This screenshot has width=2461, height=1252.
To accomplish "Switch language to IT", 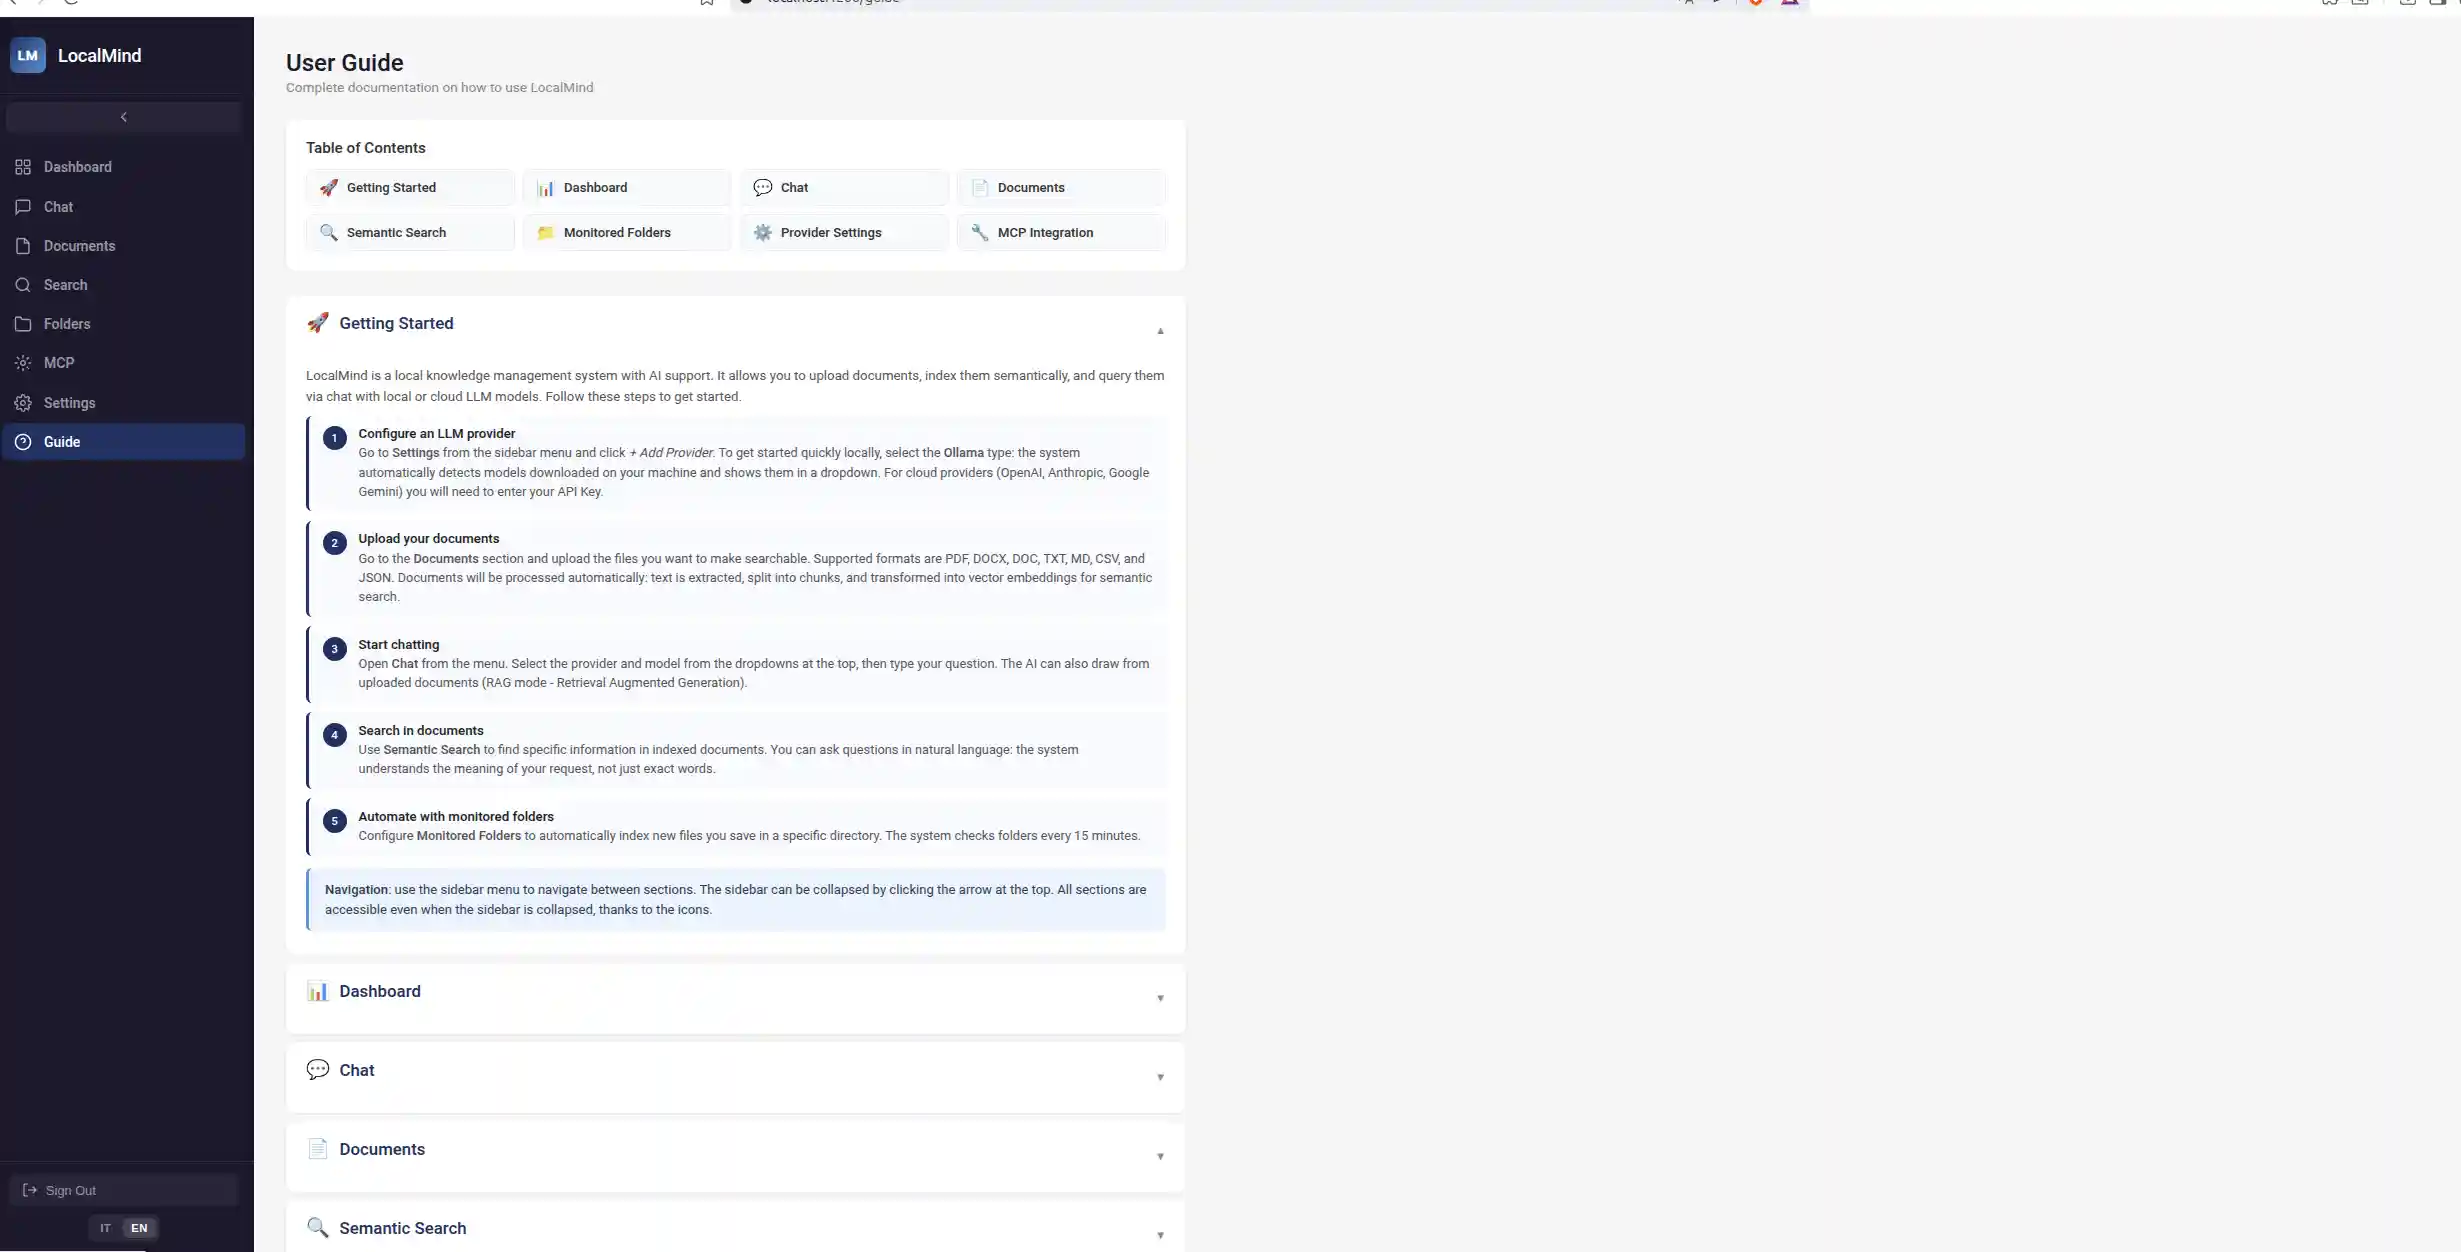I will pyautogui.click(x=105, y=1228).
